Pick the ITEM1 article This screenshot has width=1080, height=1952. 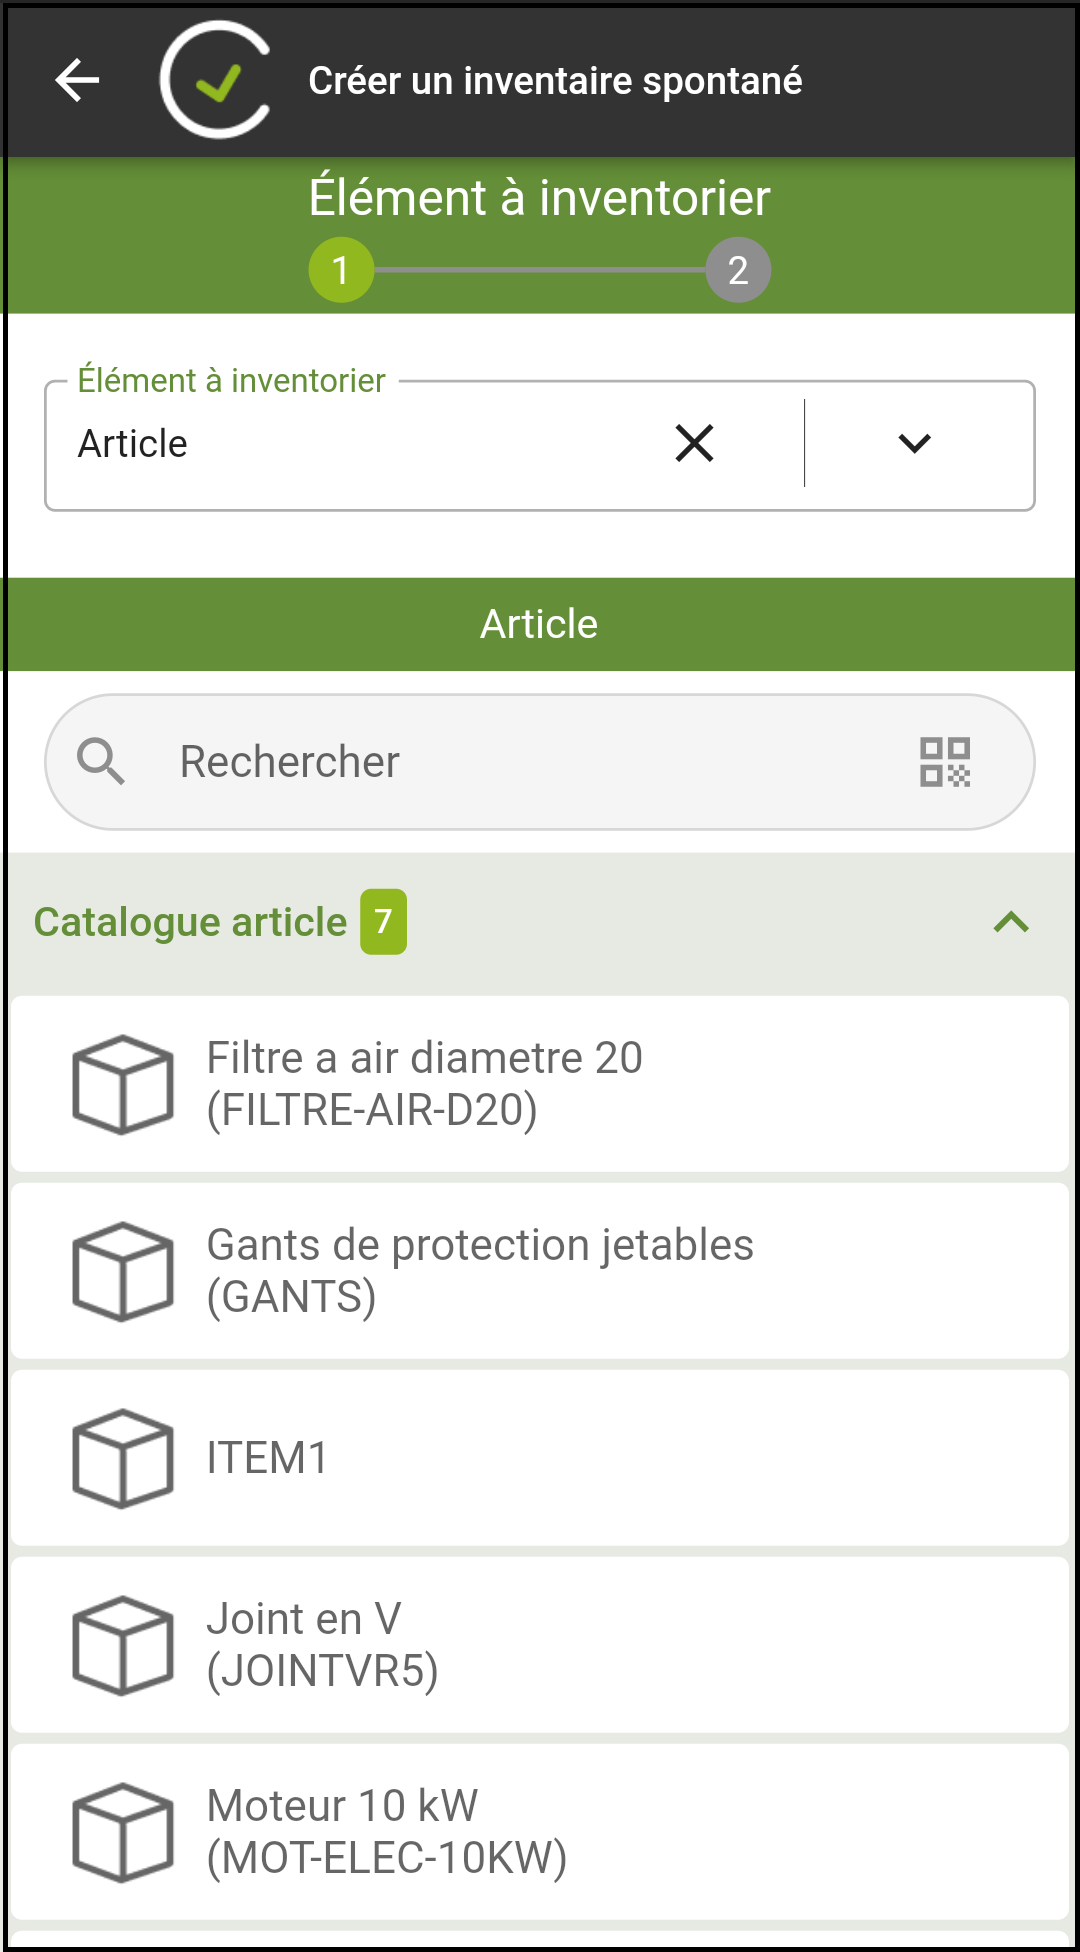click(540, 1458)
